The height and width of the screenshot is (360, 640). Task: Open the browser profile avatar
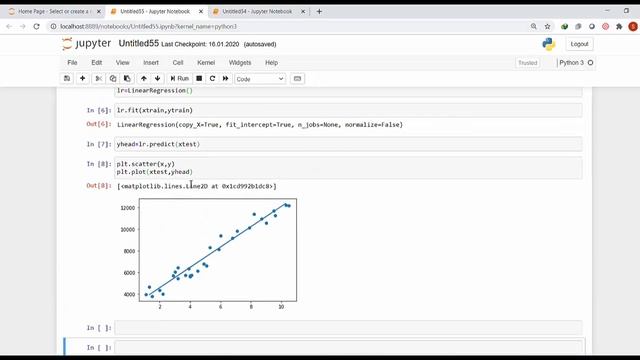633,26
